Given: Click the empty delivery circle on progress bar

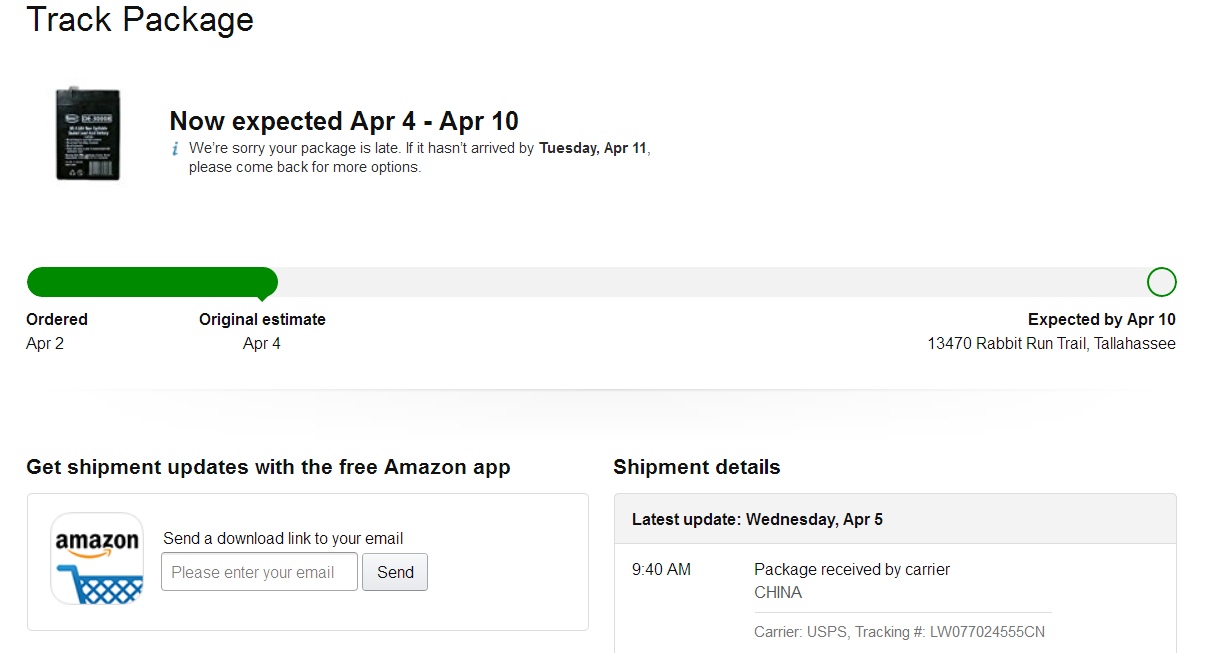Looking at the screenshot, I should 1161,282.
